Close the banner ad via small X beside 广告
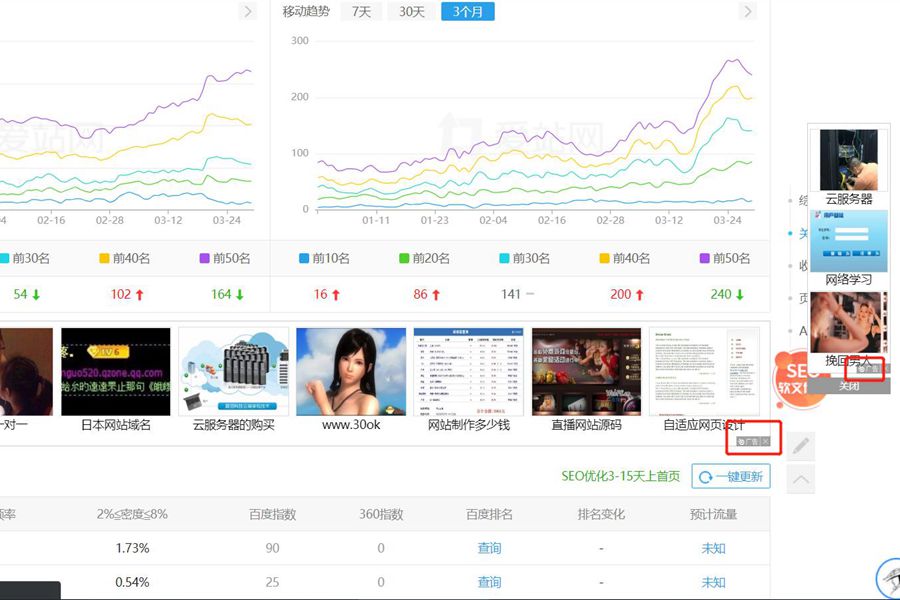900x600 pixels. [x=766, y=442]
